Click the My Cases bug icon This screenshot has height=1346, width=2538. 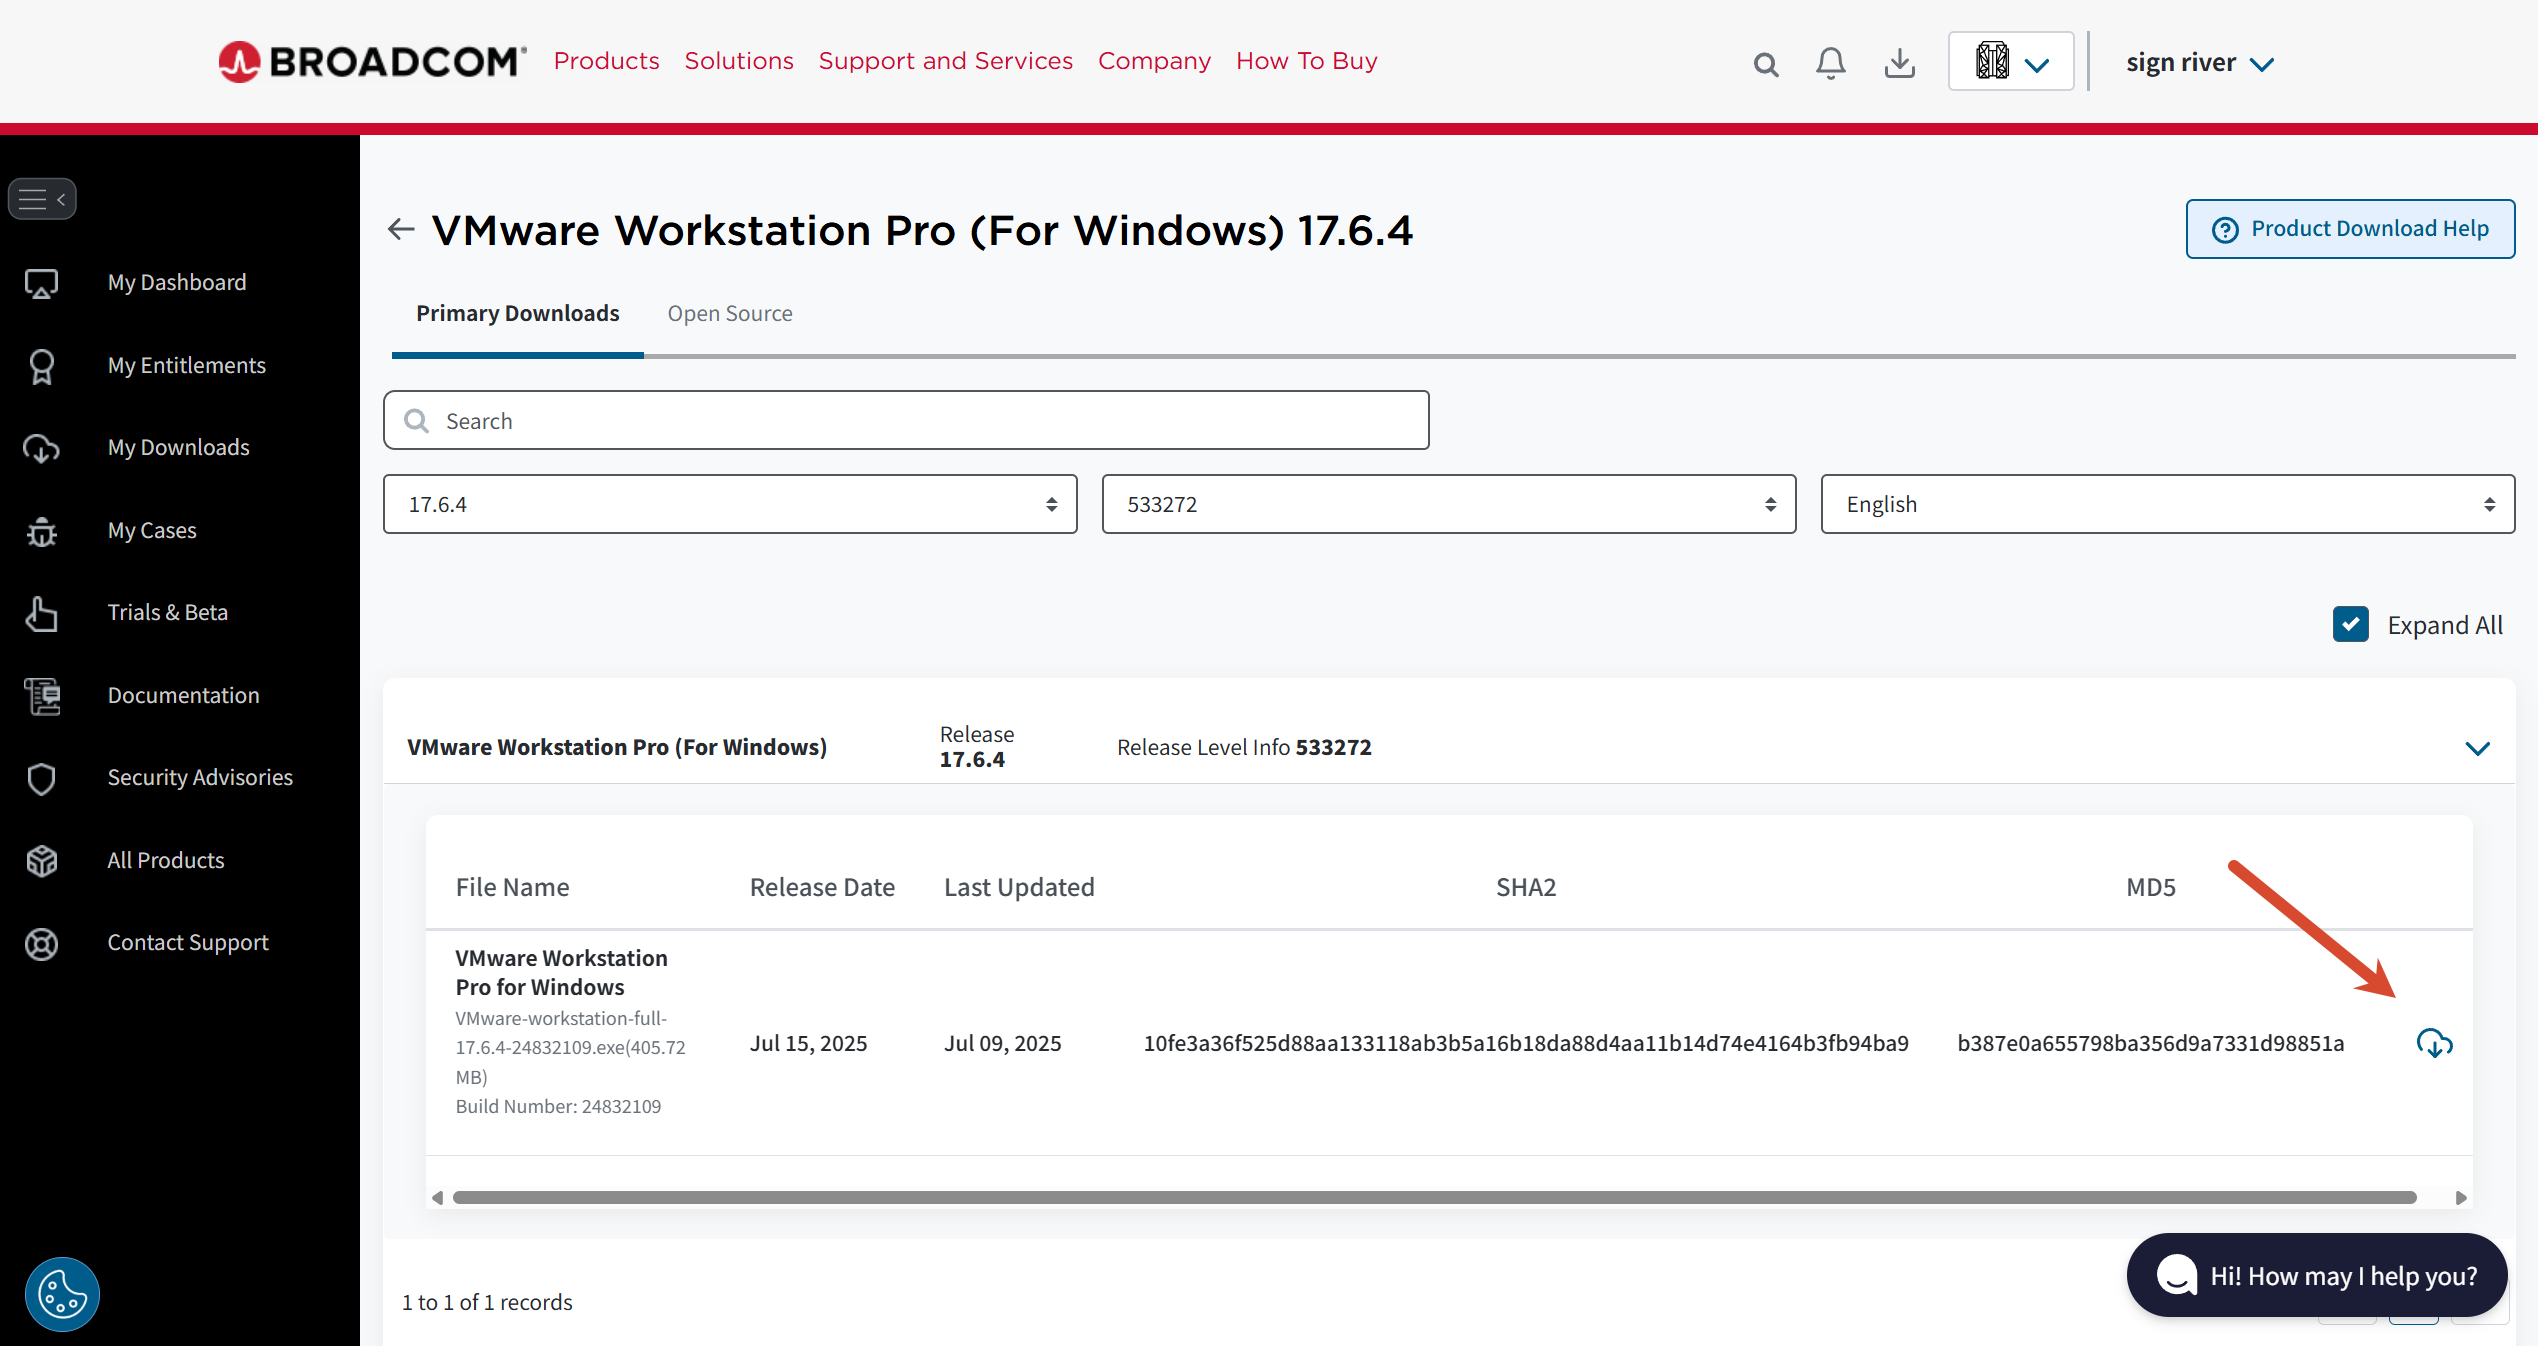pyautogui.click(x=41, y=531)
